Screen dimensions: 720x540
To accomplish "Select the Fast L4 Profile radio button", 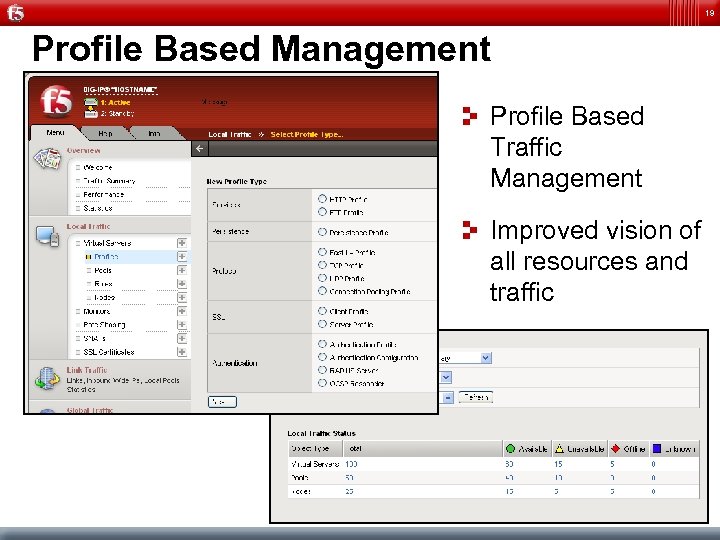I will 322,252.
